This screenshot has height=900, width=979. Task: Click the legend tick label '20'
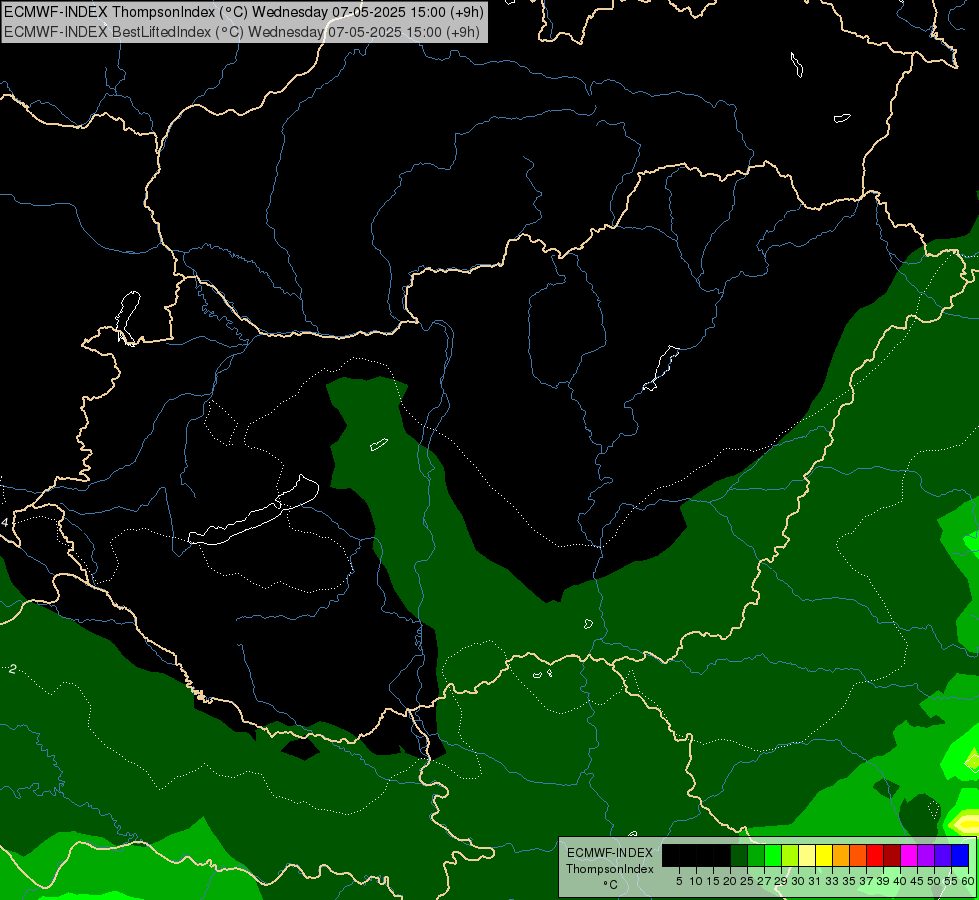pyautogui.click(x=730, y=881)
